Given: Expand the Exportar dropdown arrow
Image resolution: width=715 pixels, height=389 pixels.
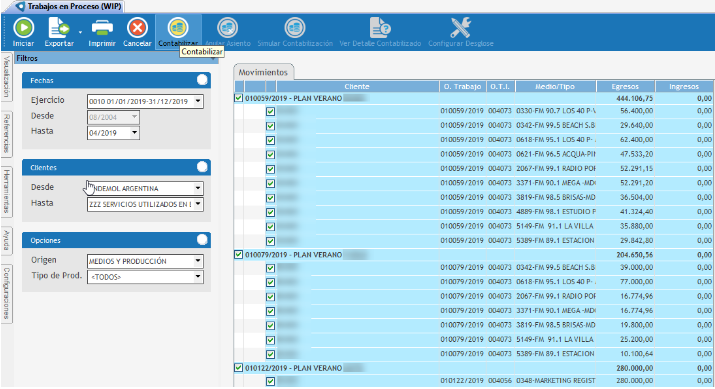Looking at the screenshot, I should tap(80, 32).
